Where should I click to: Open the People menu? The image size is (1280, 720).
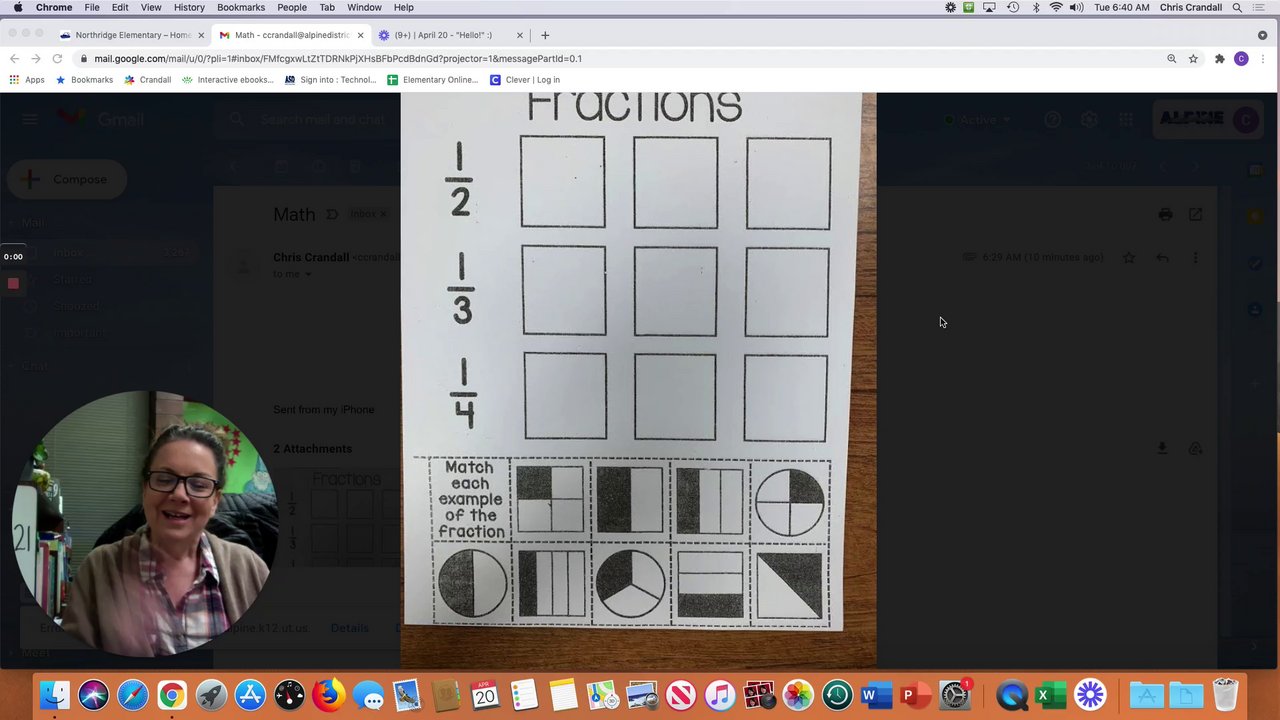pos(292,7)
